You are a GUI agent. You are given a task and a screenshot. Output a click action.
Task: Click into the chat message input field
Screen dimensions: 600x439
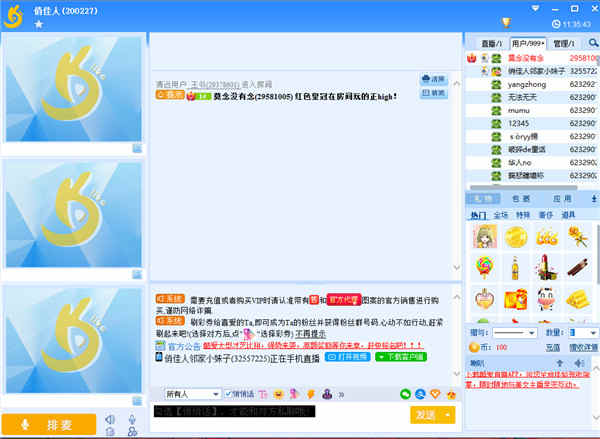(281, 416)
